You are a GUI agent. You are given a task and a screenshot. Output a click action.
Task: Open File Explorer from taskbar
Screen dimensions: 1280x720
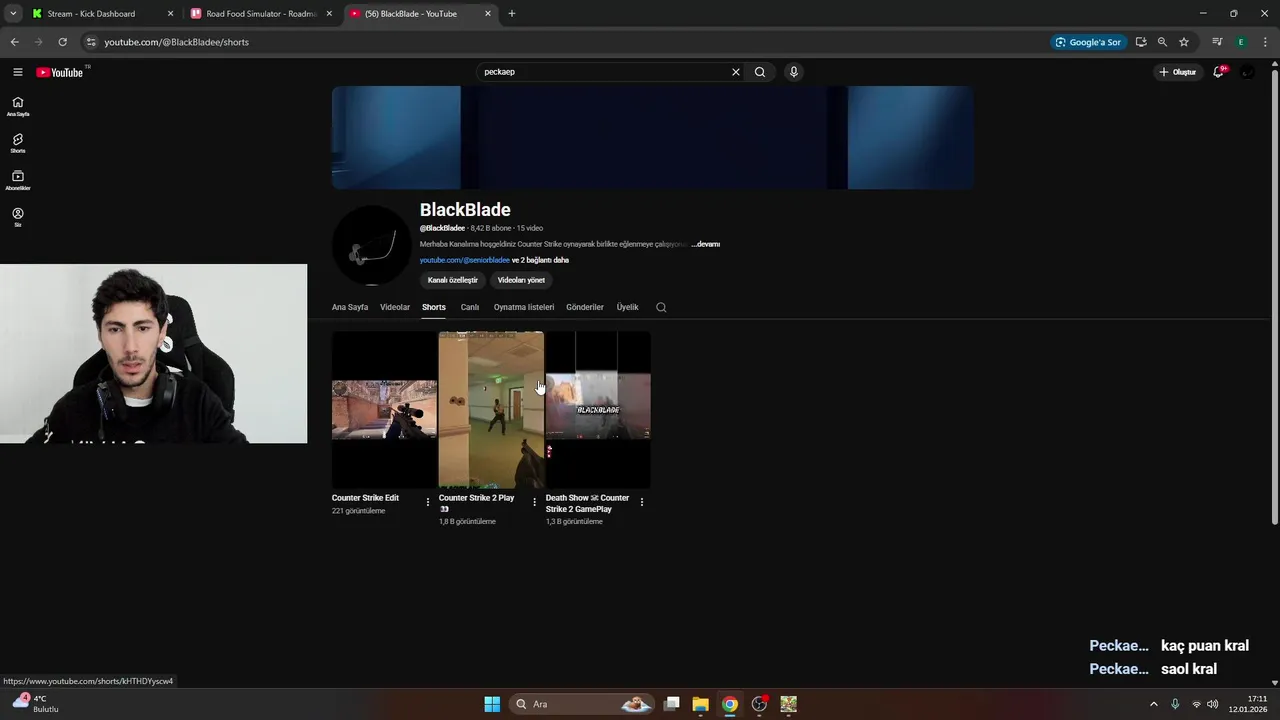click(x=700, y=704)
